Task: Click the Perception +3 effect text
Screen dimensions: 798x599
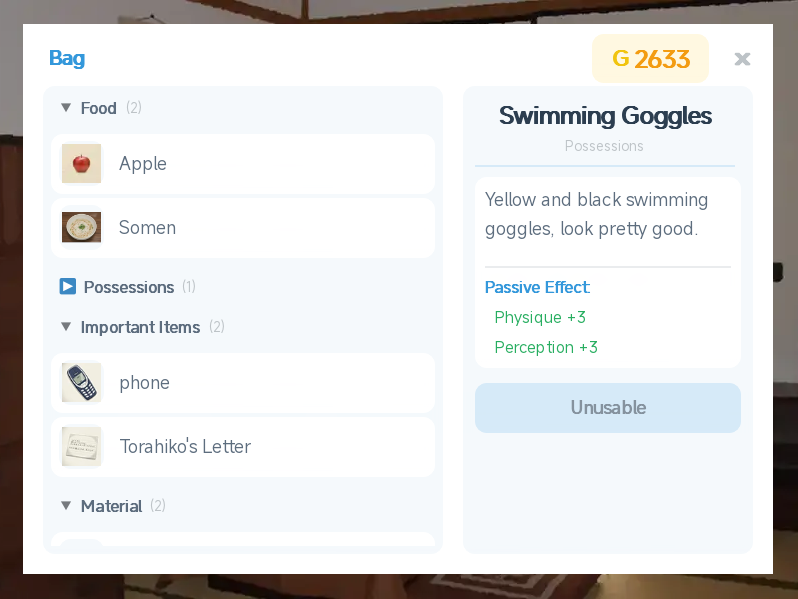Action: (x=546, y=348)
